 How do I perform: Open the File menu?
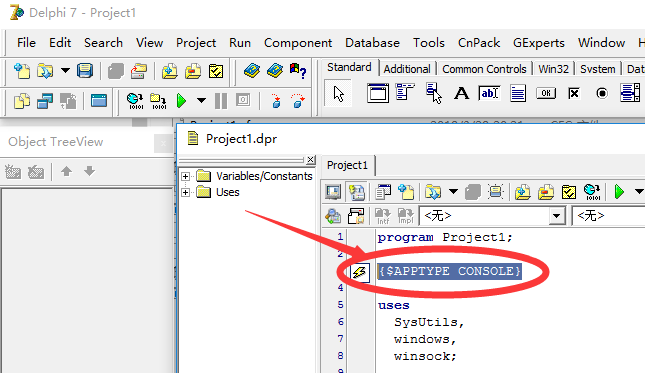coord(26,43)
